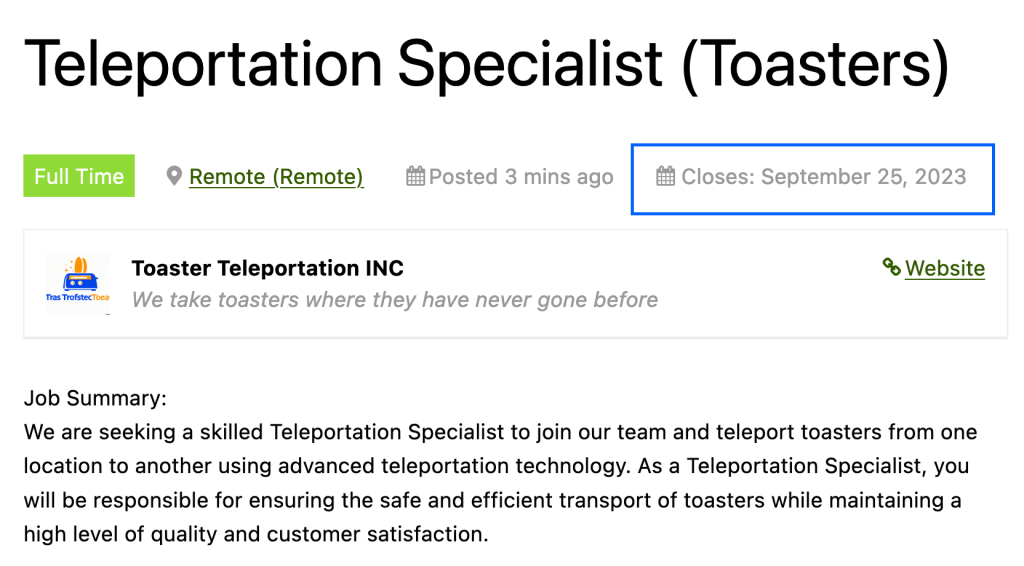Image resolution: width=1024 pixels, height=566 pixels.
Task: Click the calendar icon beside Posted
Action: tap(415, 176)
